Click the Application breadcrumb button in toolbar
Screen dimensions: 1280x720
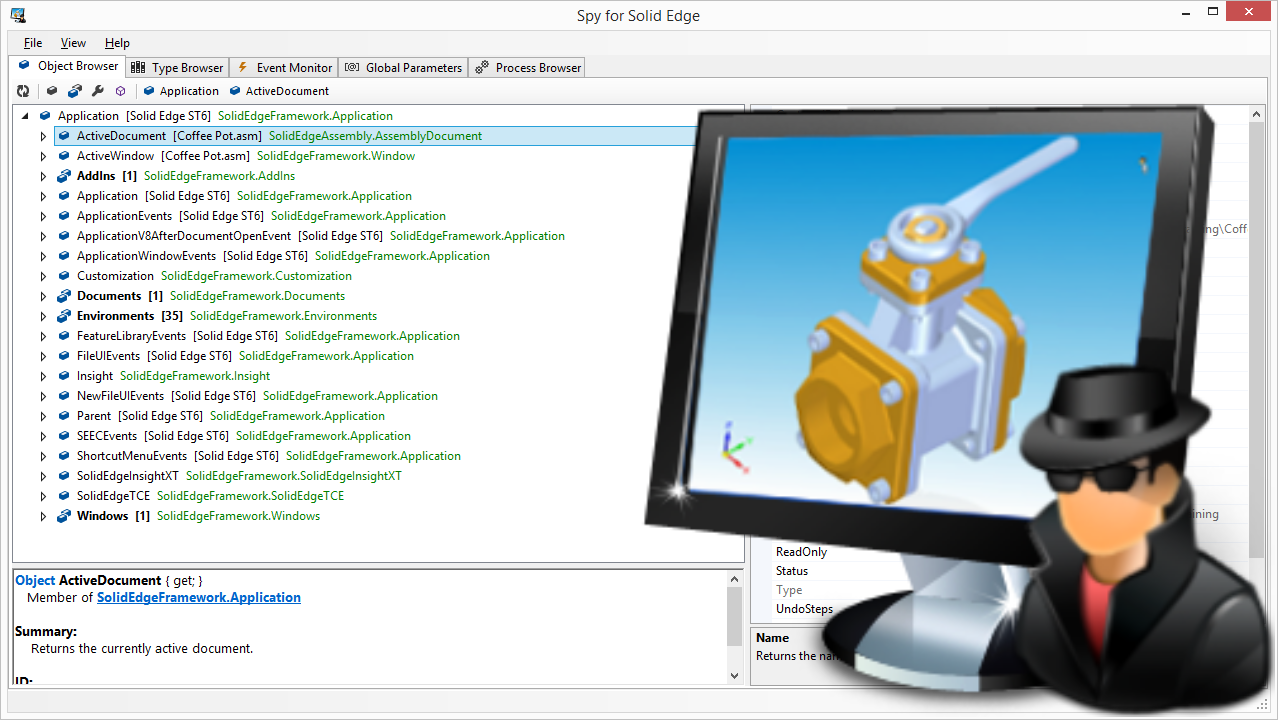pyautogui.click(x=181, y=91)
